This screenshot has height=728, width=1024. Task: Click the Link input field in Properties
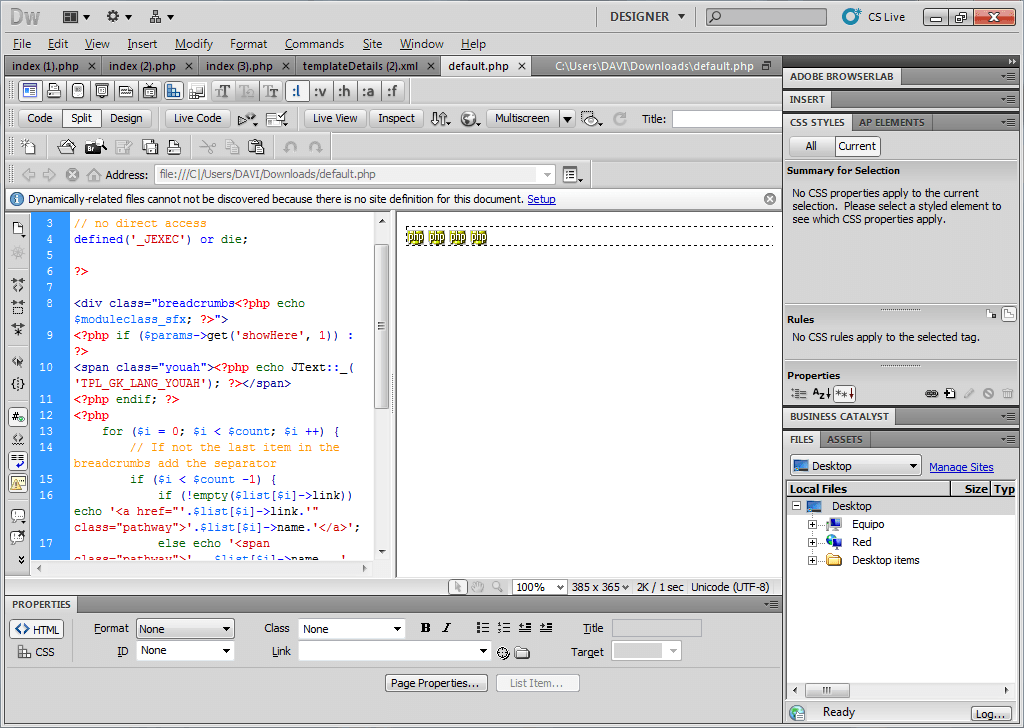(394, 651)
